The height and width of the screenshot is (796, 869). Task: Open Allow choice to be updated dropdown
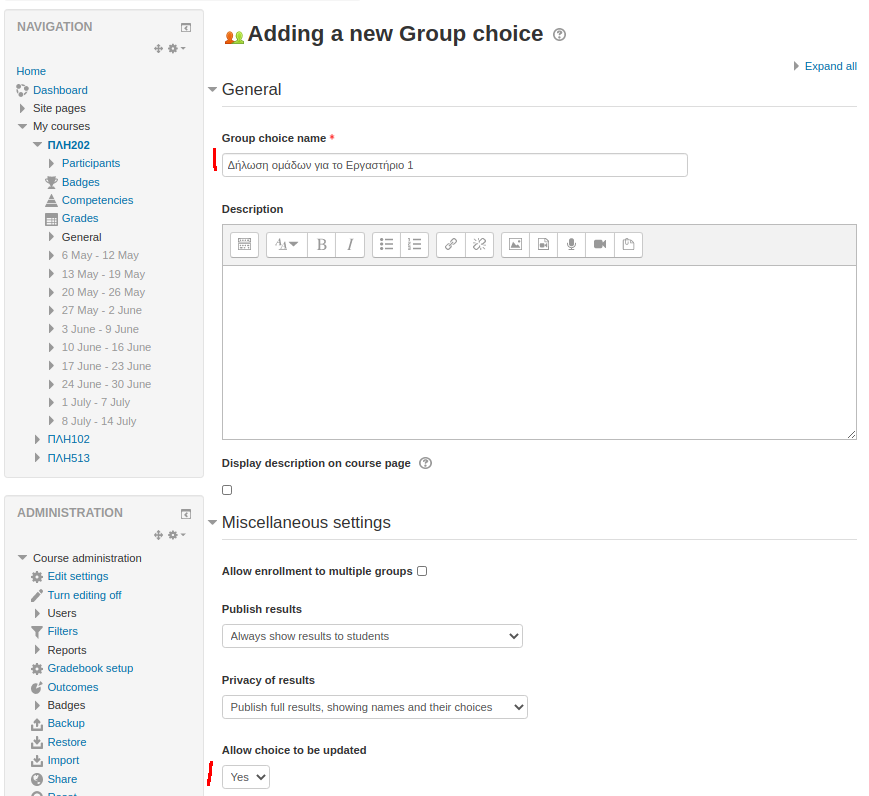[x=246, y=777]
